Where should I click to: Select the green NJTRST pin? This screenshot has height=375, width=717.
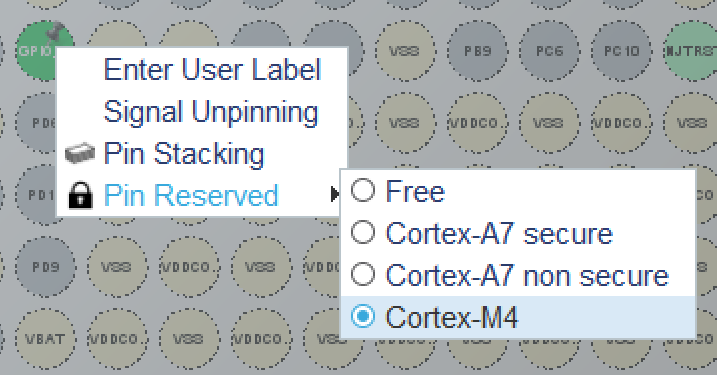coord(690,51)
